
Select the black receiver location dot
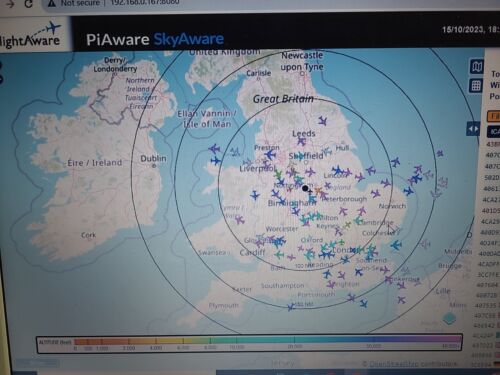click(305, 188)
